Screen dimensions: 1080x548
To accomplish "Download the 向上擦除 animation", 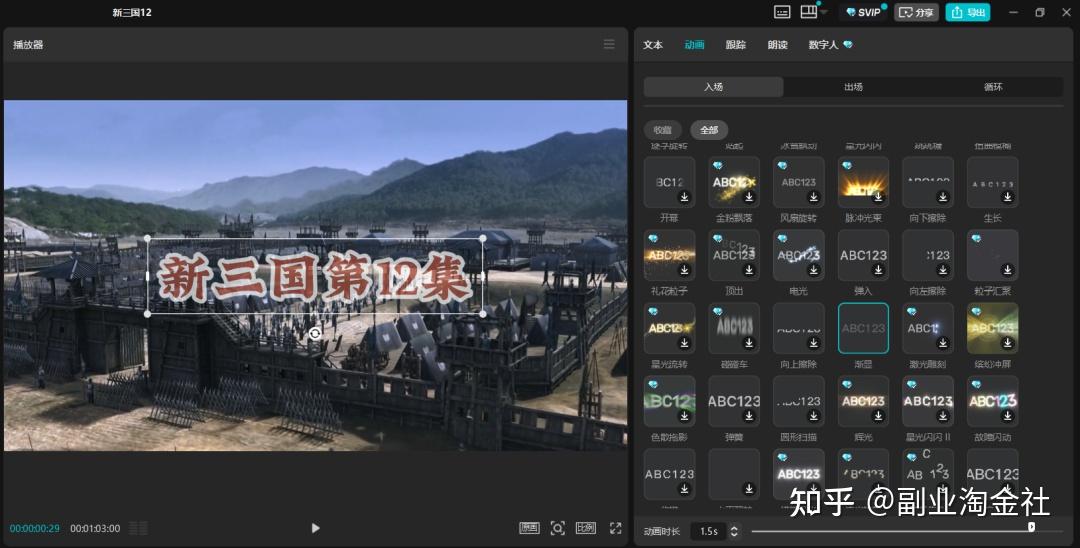I will pos(813,343).
